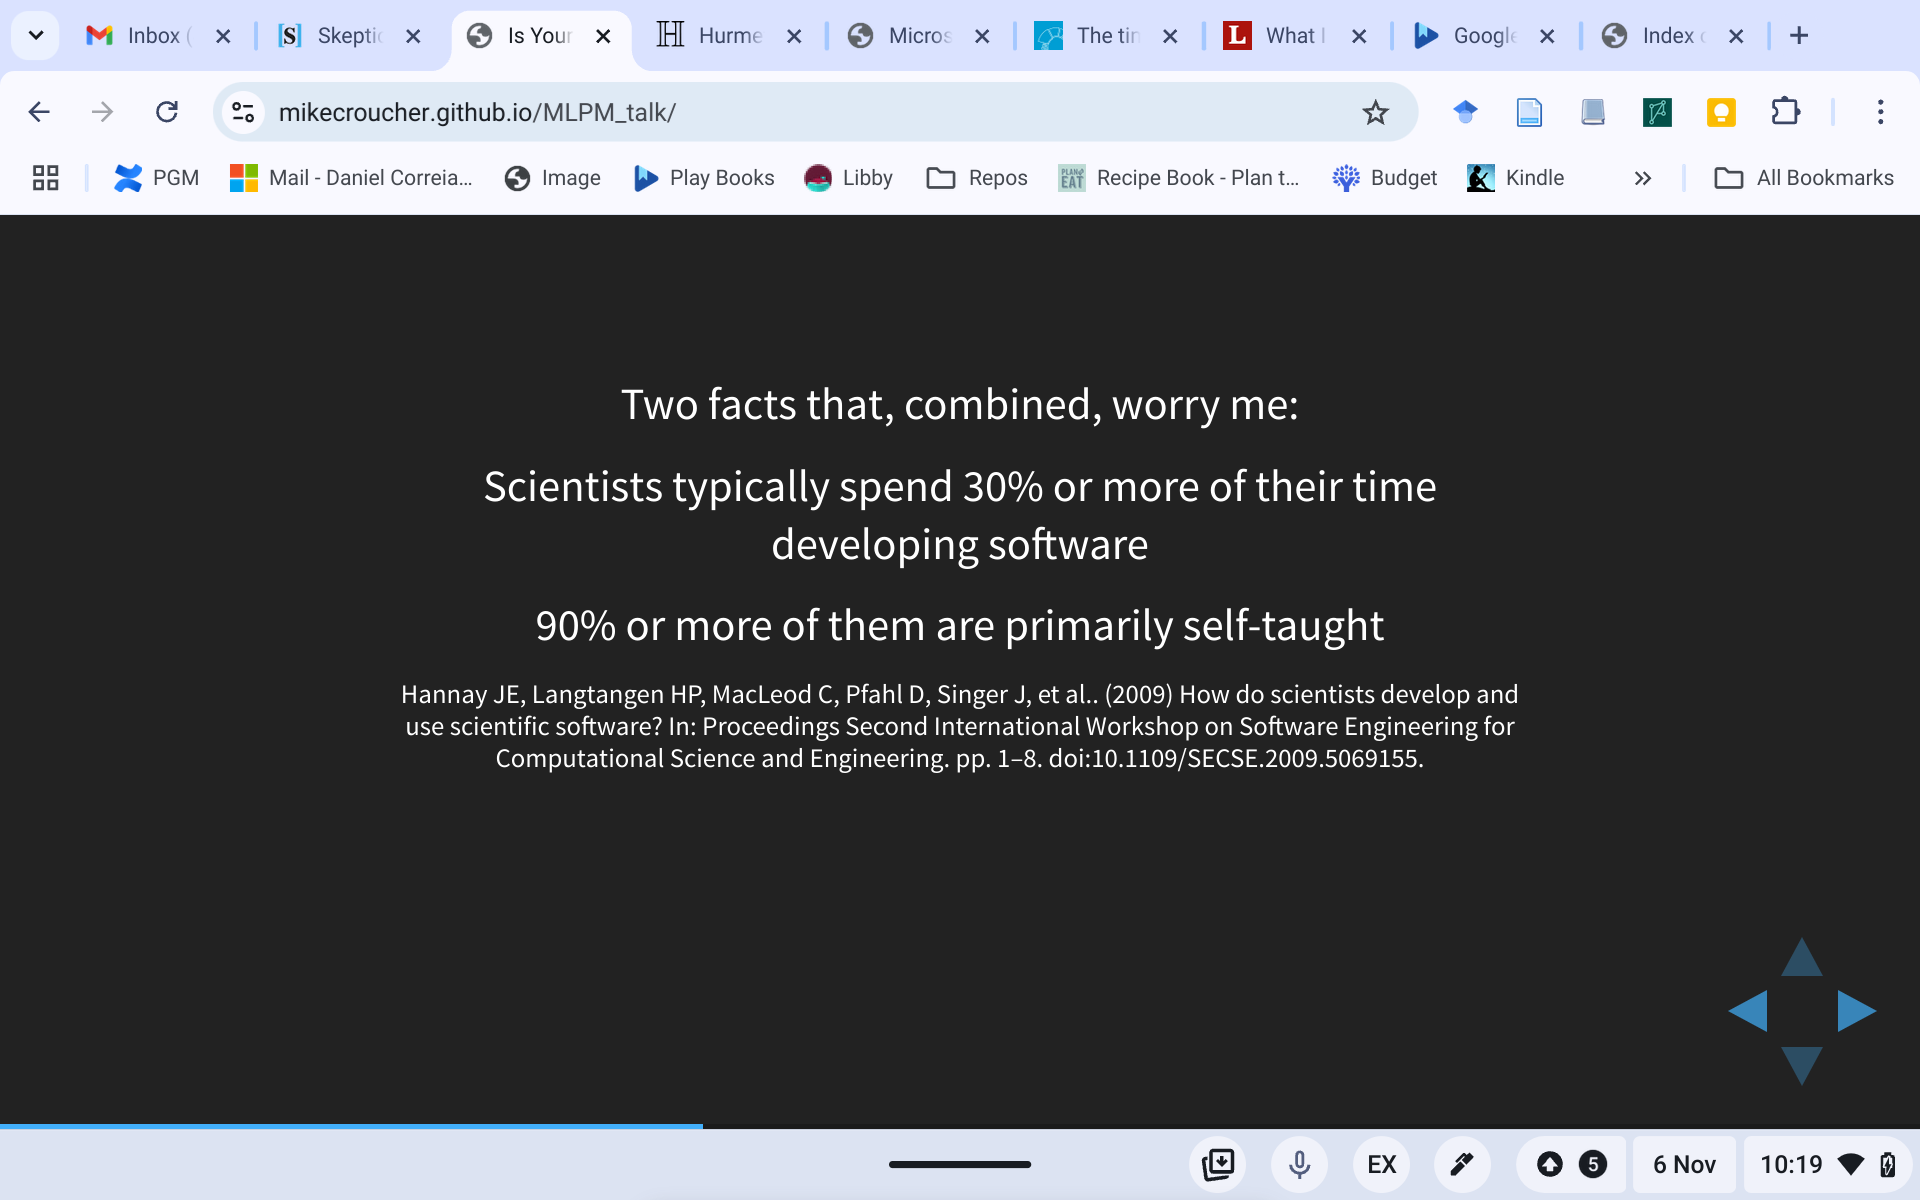
Task: Open the Extensions puzzle icon
Action: pyautogui.click(x=1785, y=112)
